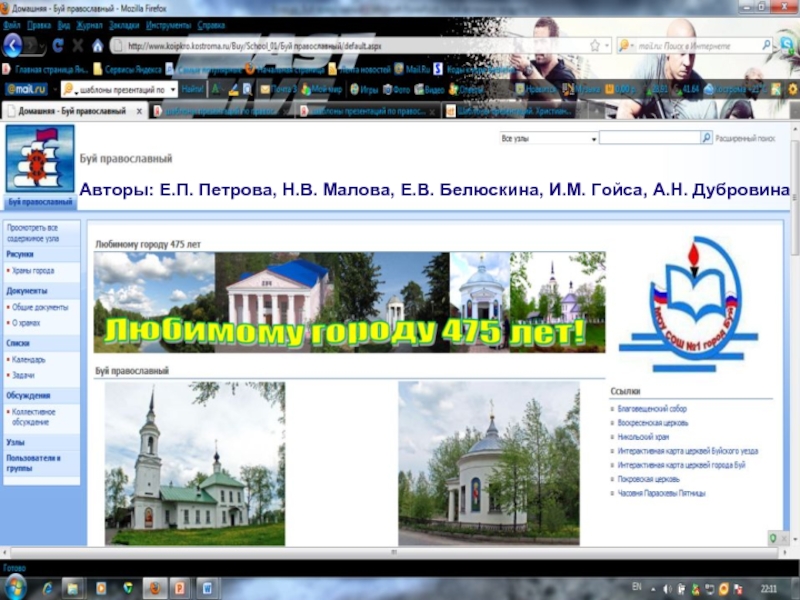This screenshot has height=600, width=800.
Task: Open the 'Храмы города' sidebar link
Action: (x=34, y=271)
